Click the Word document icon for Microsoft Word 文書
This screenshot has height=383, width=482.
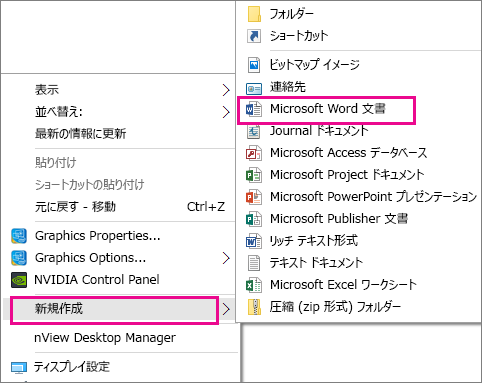tap(254, 109)
